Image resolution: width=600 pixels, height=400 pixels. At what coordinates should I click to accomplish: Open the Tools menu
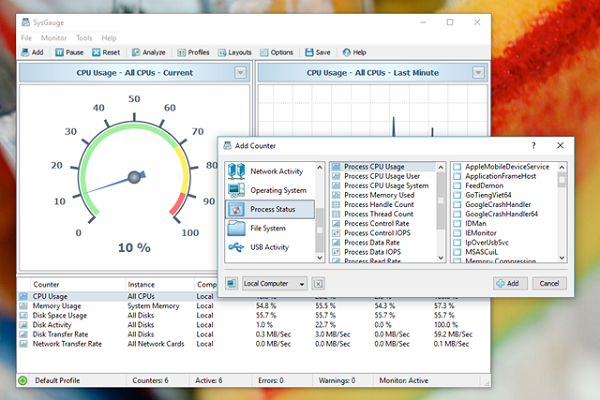[86, 37]
